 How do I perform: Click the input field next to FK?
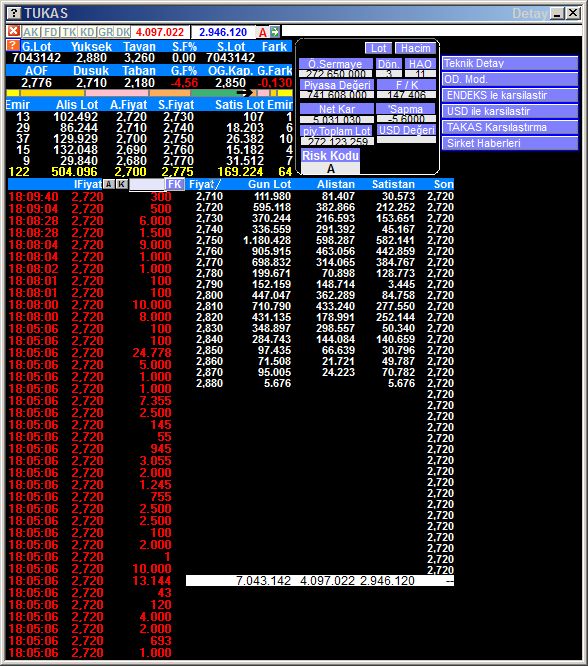click(147, 184)
